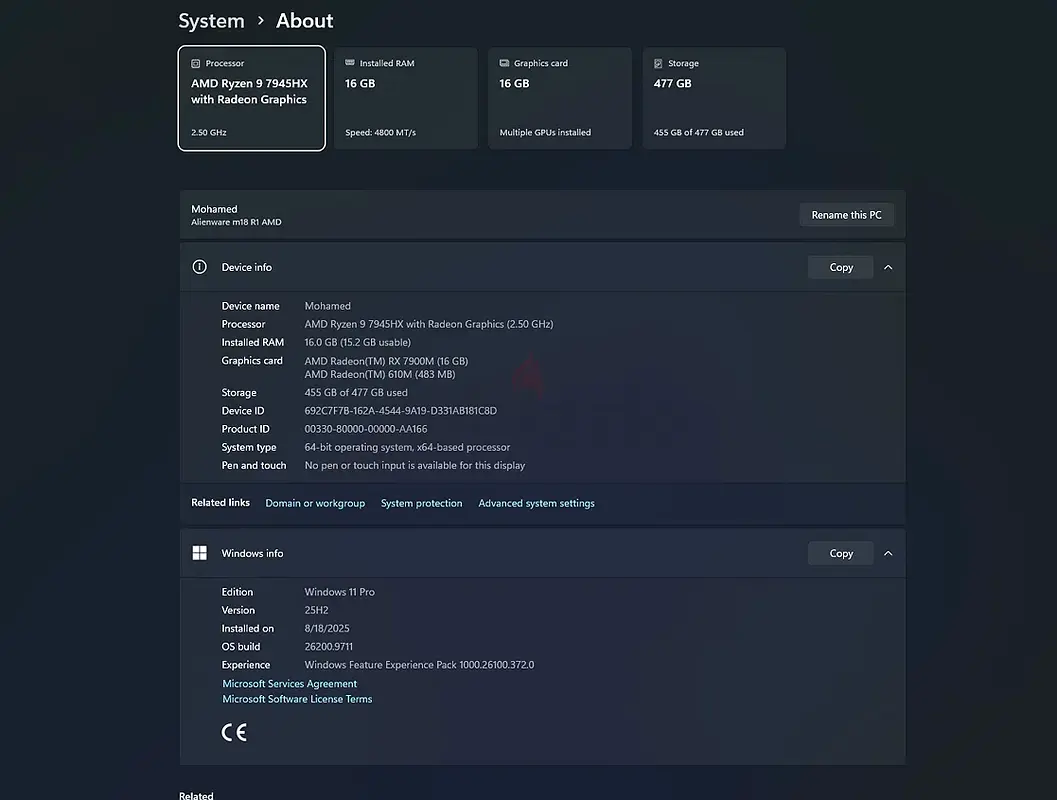Viewport: 1057px width, 800px height.
Task: Click the Windows Feature Experience Pack value
Action: coord(419,665)
